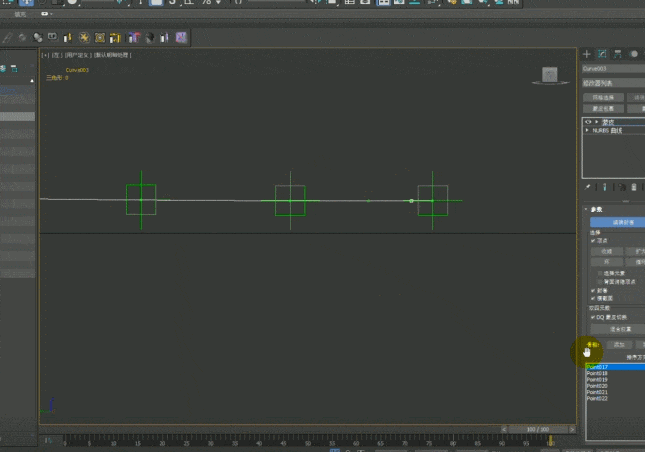The image size is (645, 452).
Task: Open the [用户定义] viewport menu
Action: pyautogui.click(x=77, y=55)
